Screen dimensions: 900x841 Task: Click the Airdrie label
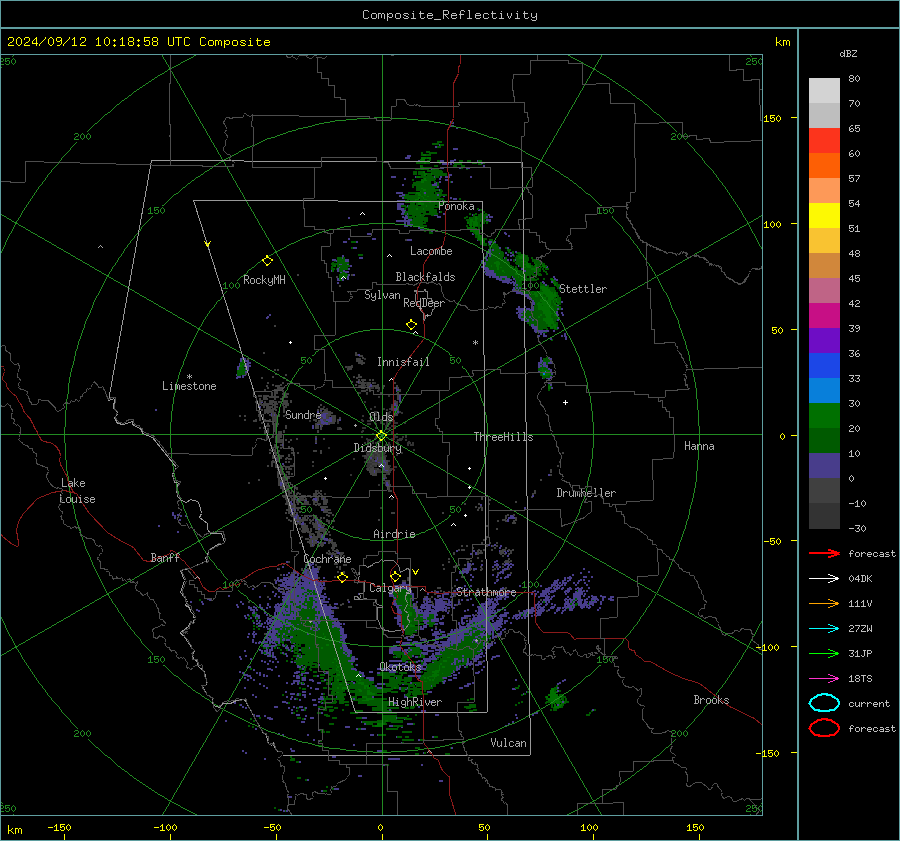click(394, 534)
